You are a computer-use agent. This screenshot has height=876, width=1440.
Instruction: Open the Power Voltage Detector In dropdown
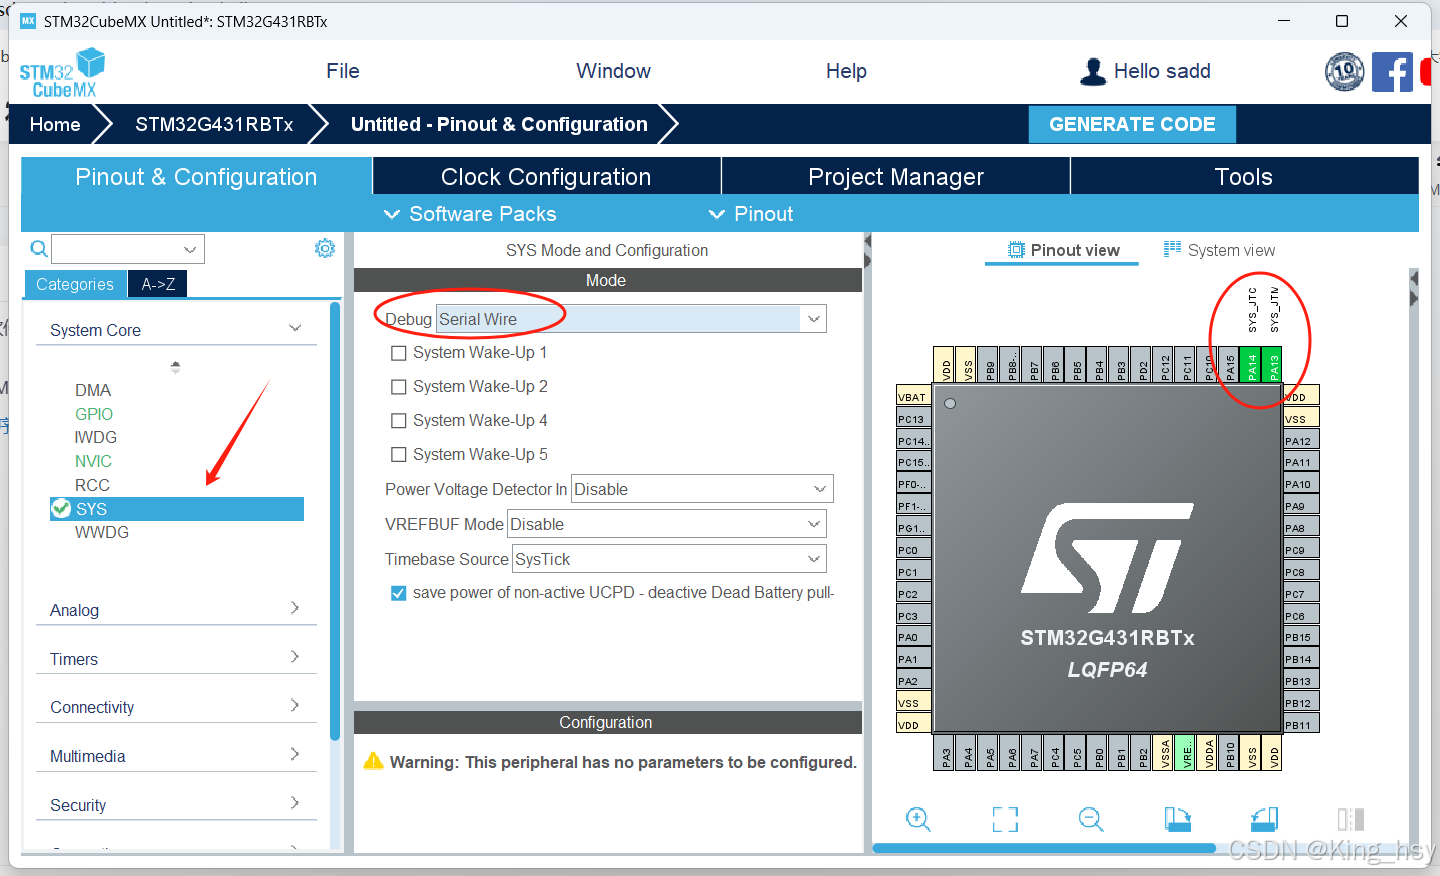pos(702,489)
